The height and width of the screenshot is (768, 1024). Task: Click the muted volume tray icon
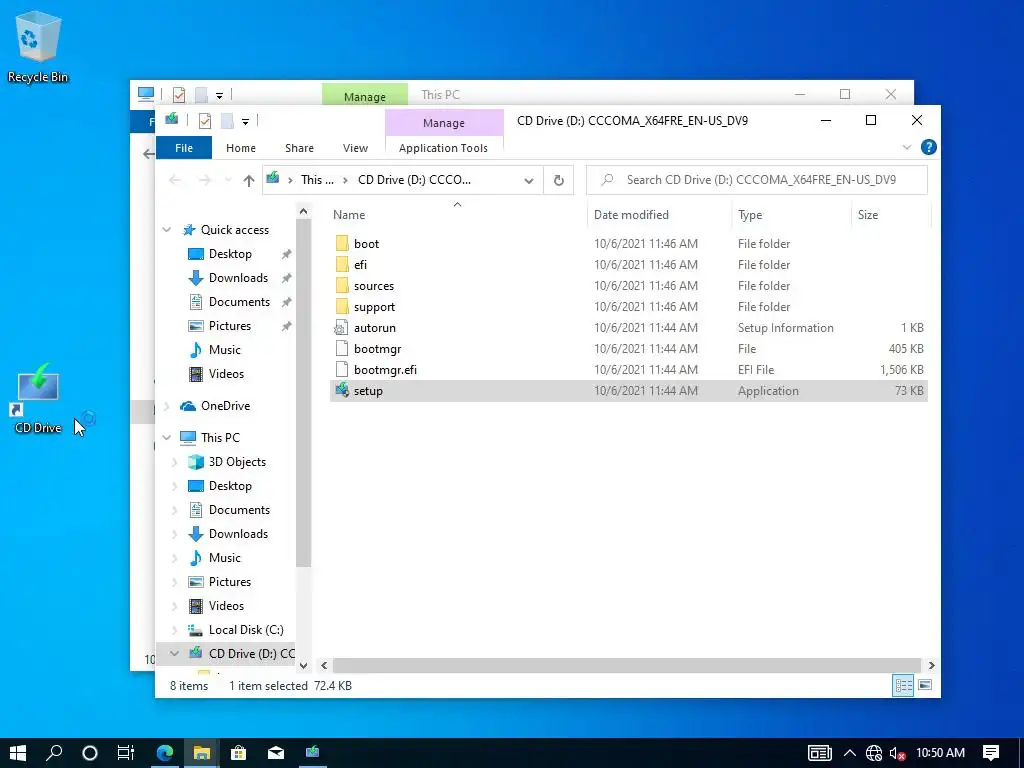(897, 753)
